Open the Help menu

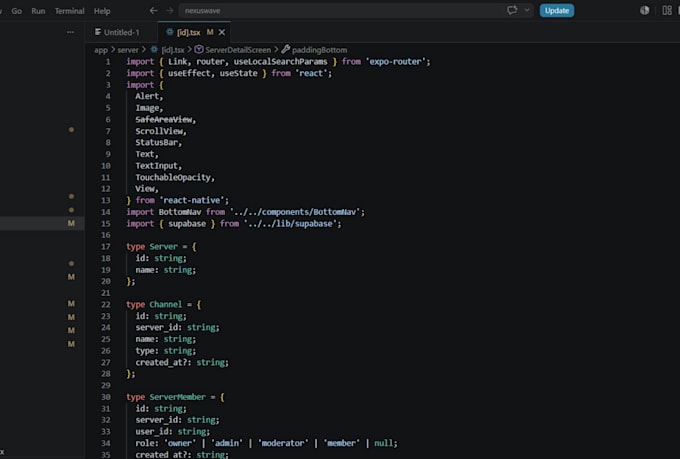click(x=102, y=11)
